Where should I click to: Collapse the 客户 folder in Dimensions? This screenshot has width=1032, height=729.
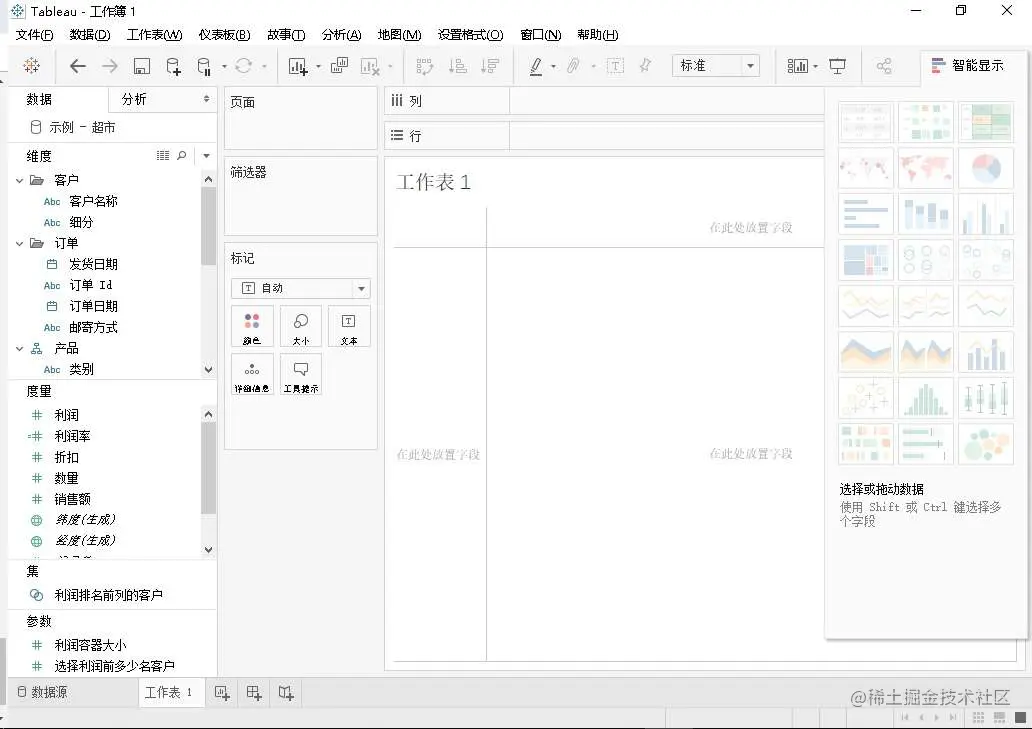[20, 180]
